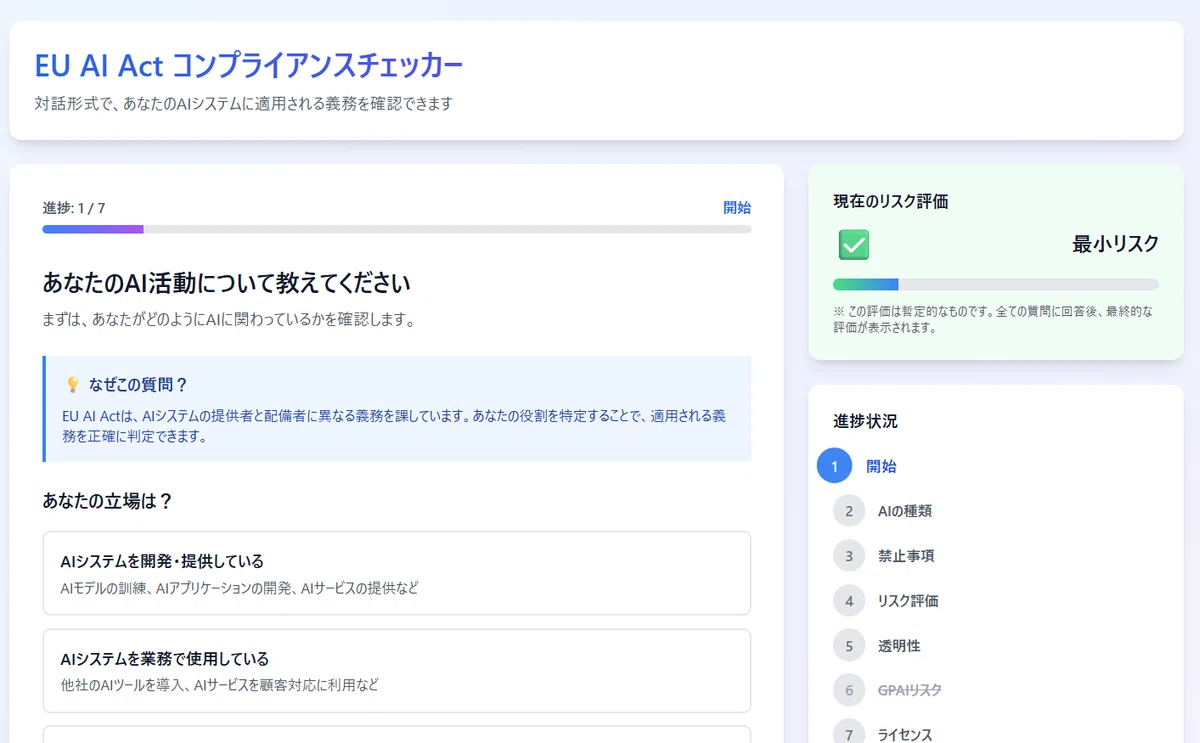Select 'AIシステムを業務で使用している' option
Image resolution: width=1200 pixels, height=743 pixels.
397,671
